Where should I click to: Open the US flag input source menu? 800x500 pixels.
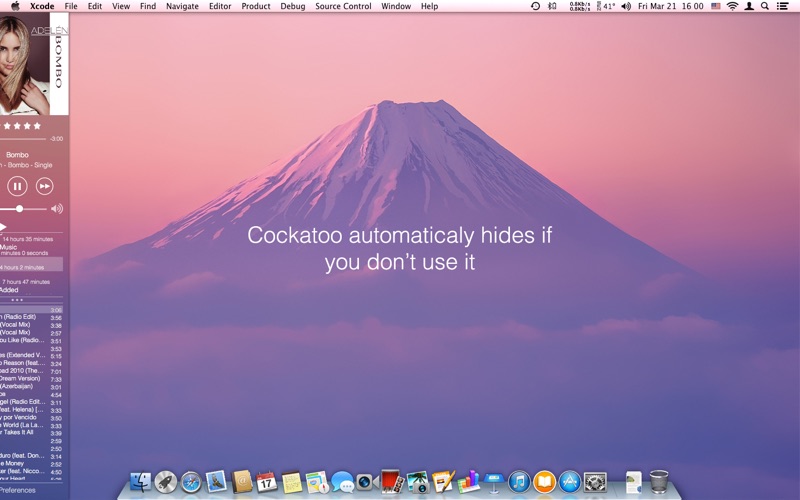(x=716, y=6)
